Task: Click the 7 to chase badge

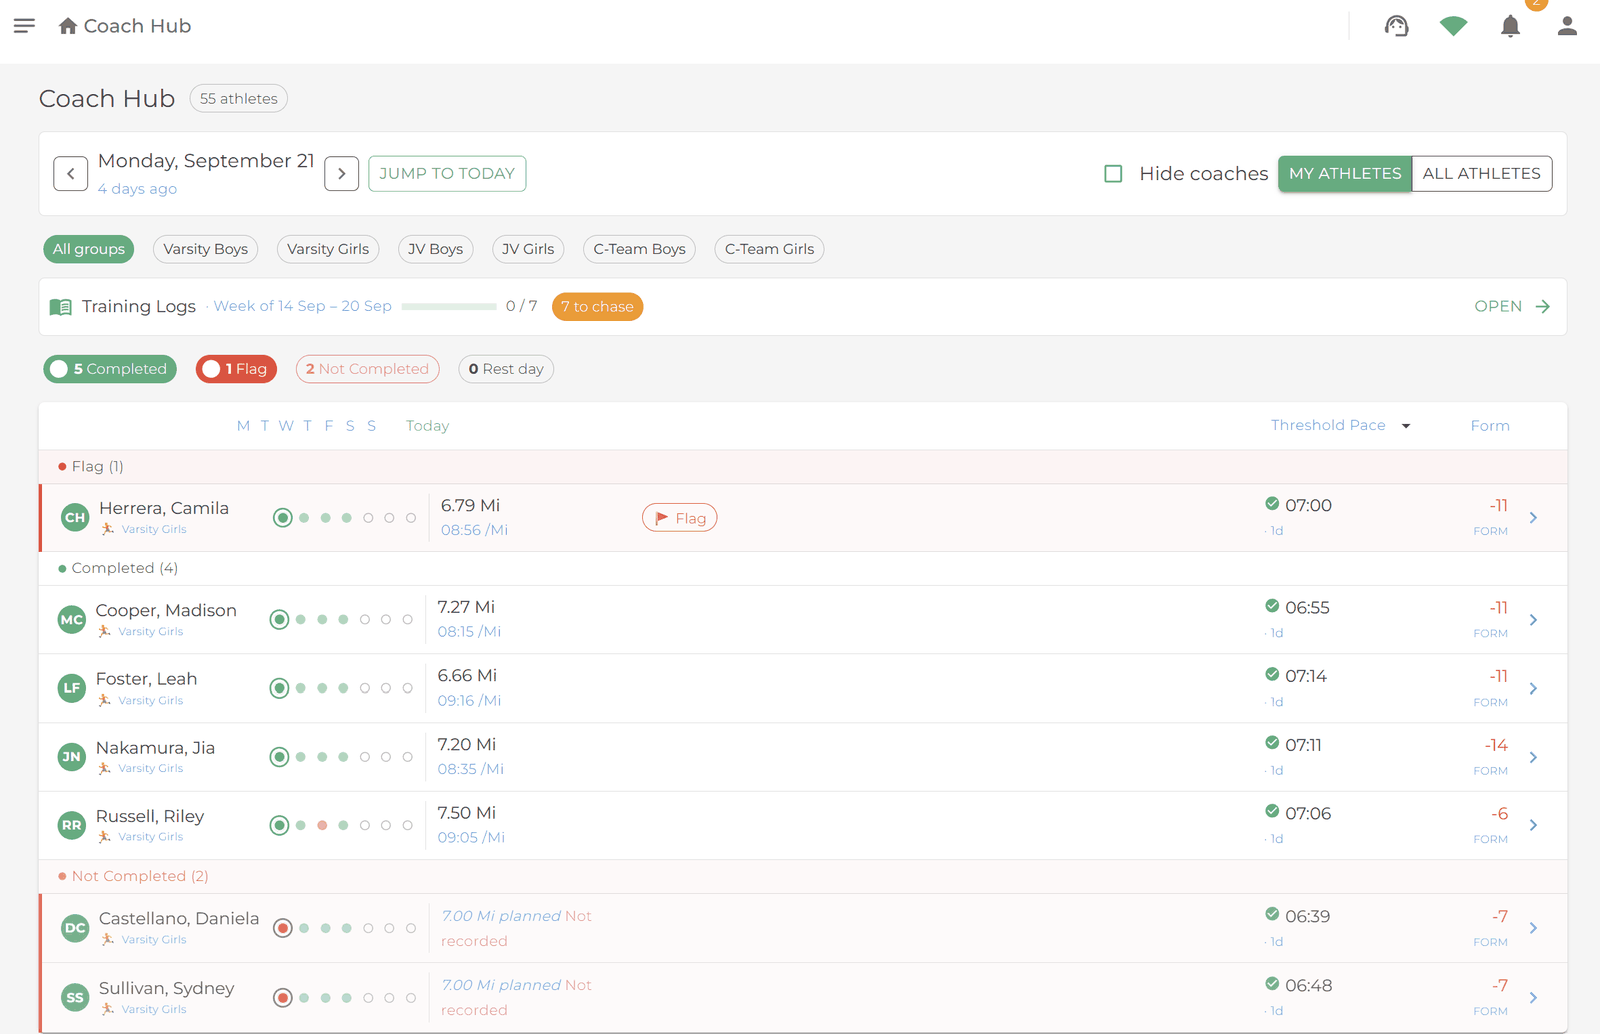Action: tap(597, 307)
